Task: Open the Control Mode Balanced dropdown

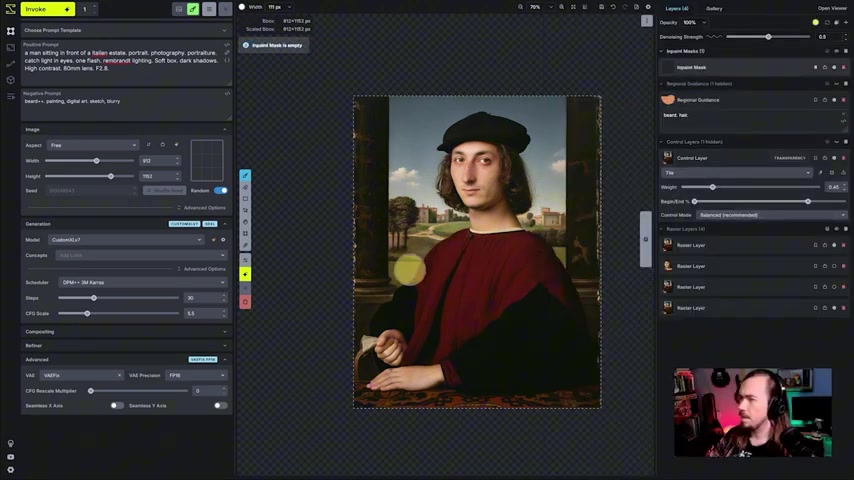Action: click(771, 215)
